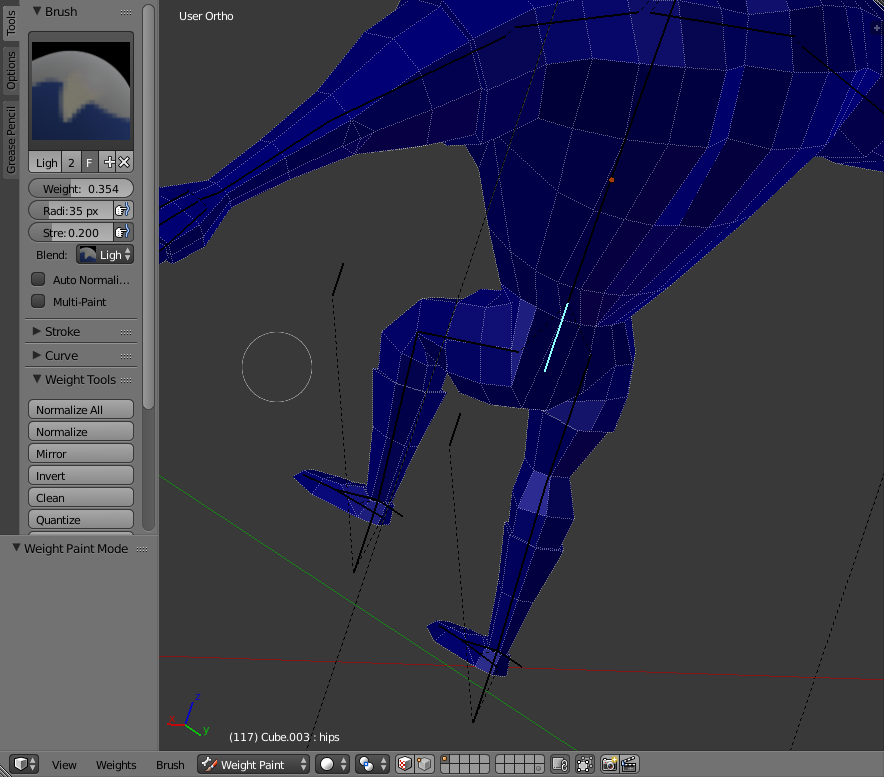884x777 pixels.
Task: Click the OpenGL render image camera icon
Action: click(609, 764)
